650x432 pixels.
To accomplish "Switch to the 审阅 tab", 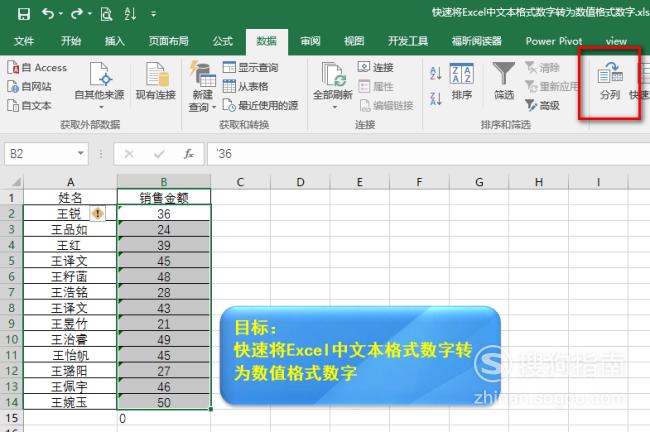I will pos(310,41).
